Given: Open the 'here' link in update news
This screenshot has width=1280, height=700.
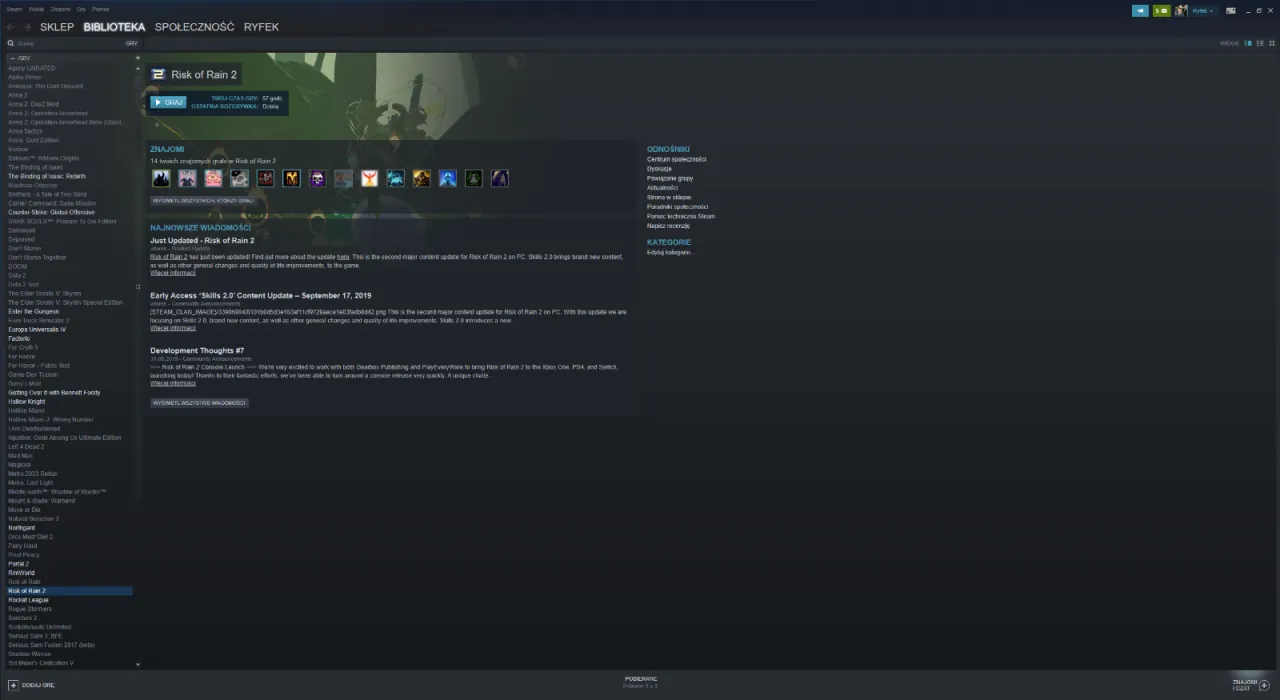Looking at the screenshot, I should pyautogui.click(x=343, y=257).
